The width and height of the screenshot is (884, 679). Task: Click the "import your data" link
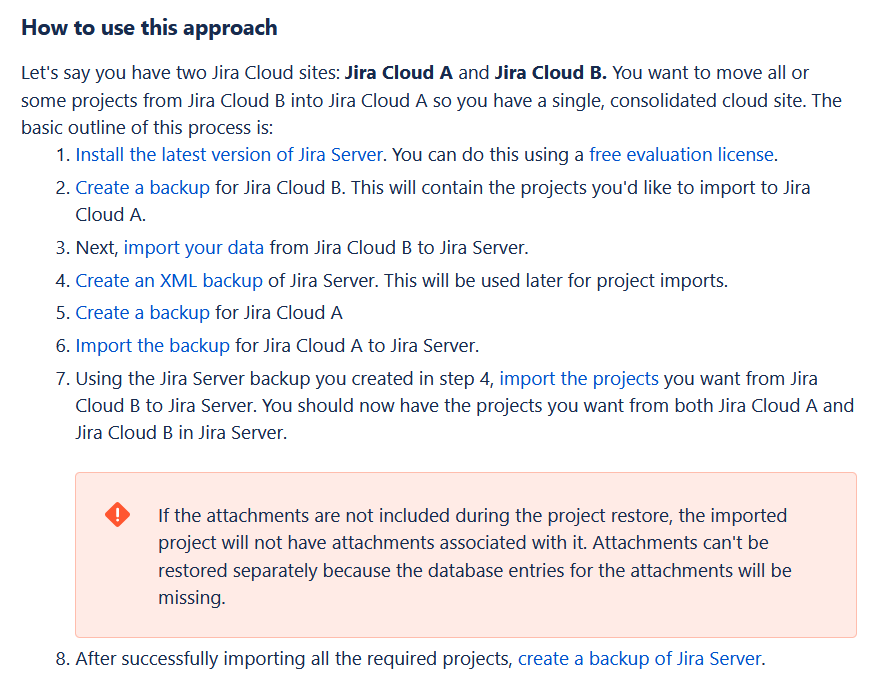pyautogui.click(x=194, y=247)
